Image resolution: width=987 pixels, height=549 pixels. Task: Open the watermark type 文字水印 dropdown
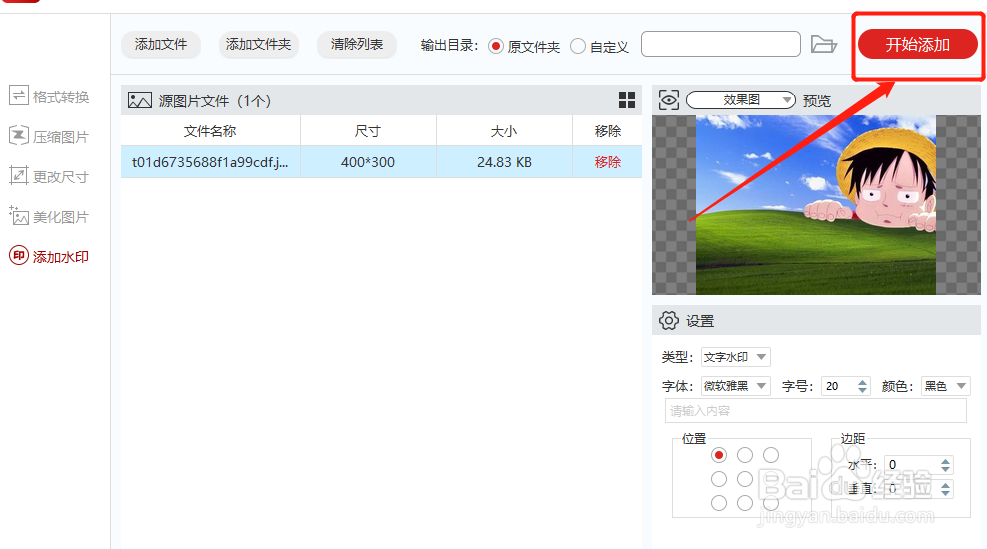pyautogui.click(x=736, y=357)
